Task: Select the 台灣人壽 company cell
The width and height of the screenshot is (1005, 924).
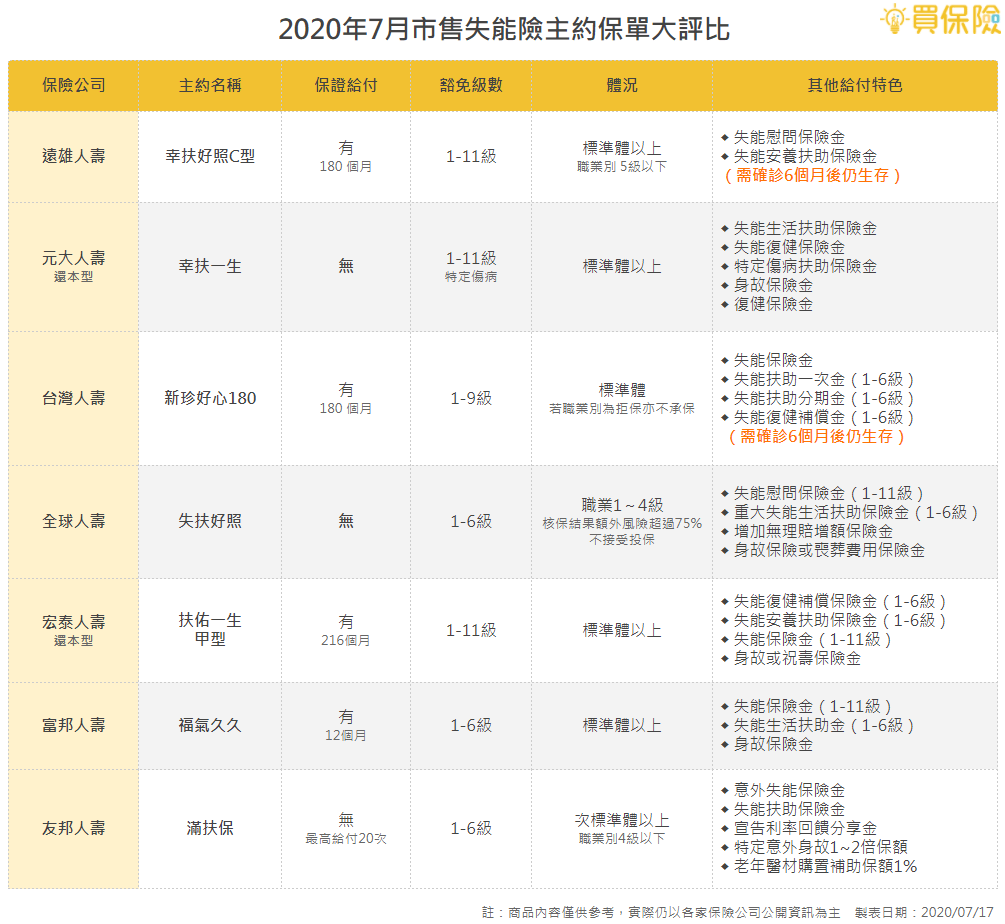Action: point(74,398)
